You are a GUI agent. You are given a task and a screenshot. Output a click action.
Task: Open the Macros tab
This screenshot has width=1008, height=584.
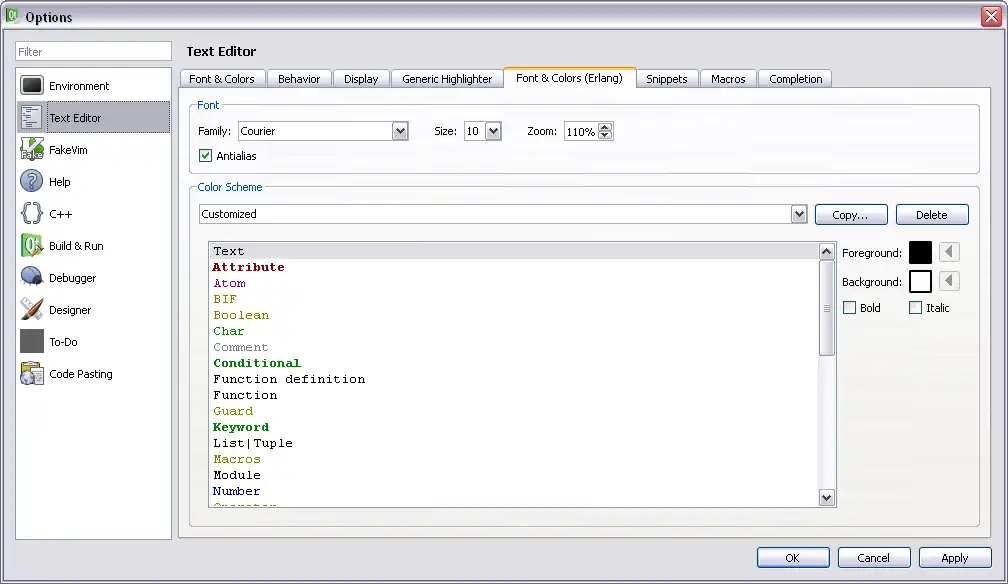point(728,78)
